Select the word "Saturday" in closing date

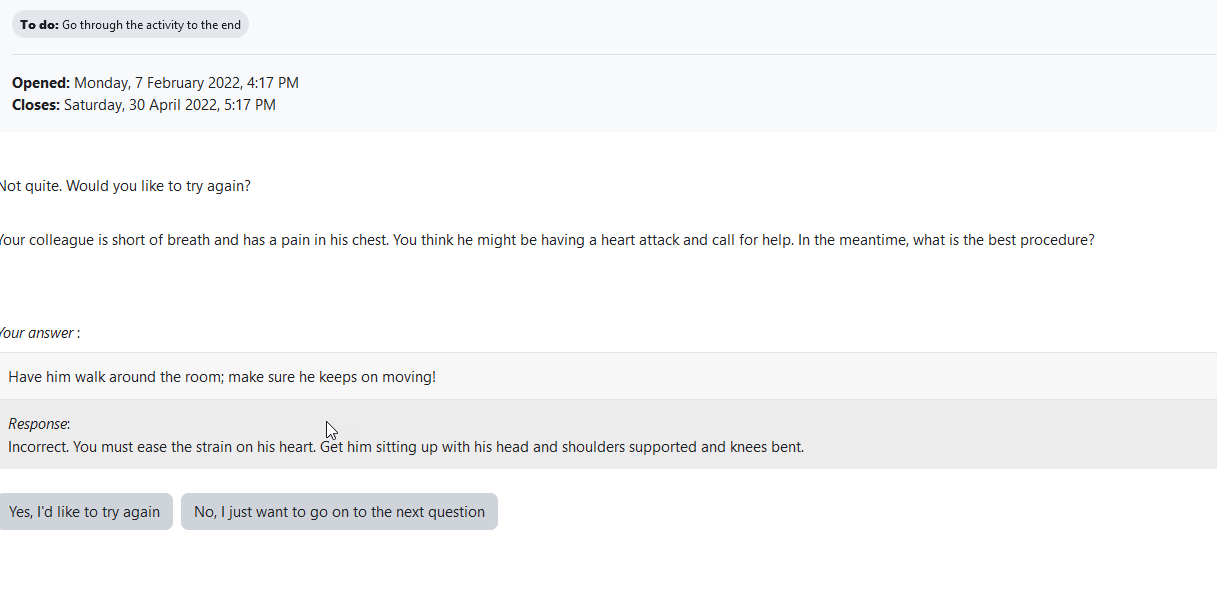[x=93, y=105]
